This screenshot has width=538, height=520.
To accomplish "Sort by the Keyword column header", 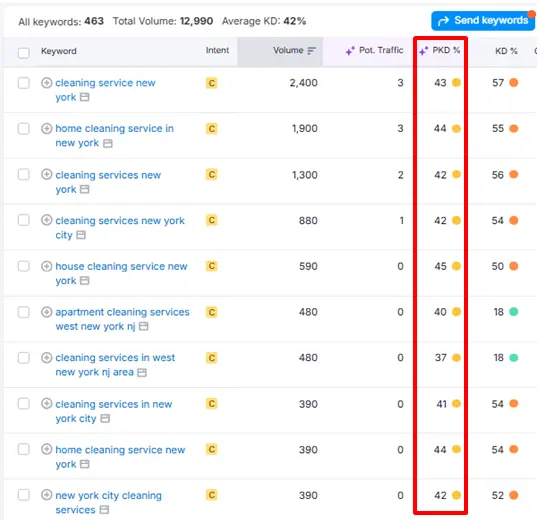I will (59, 51).
